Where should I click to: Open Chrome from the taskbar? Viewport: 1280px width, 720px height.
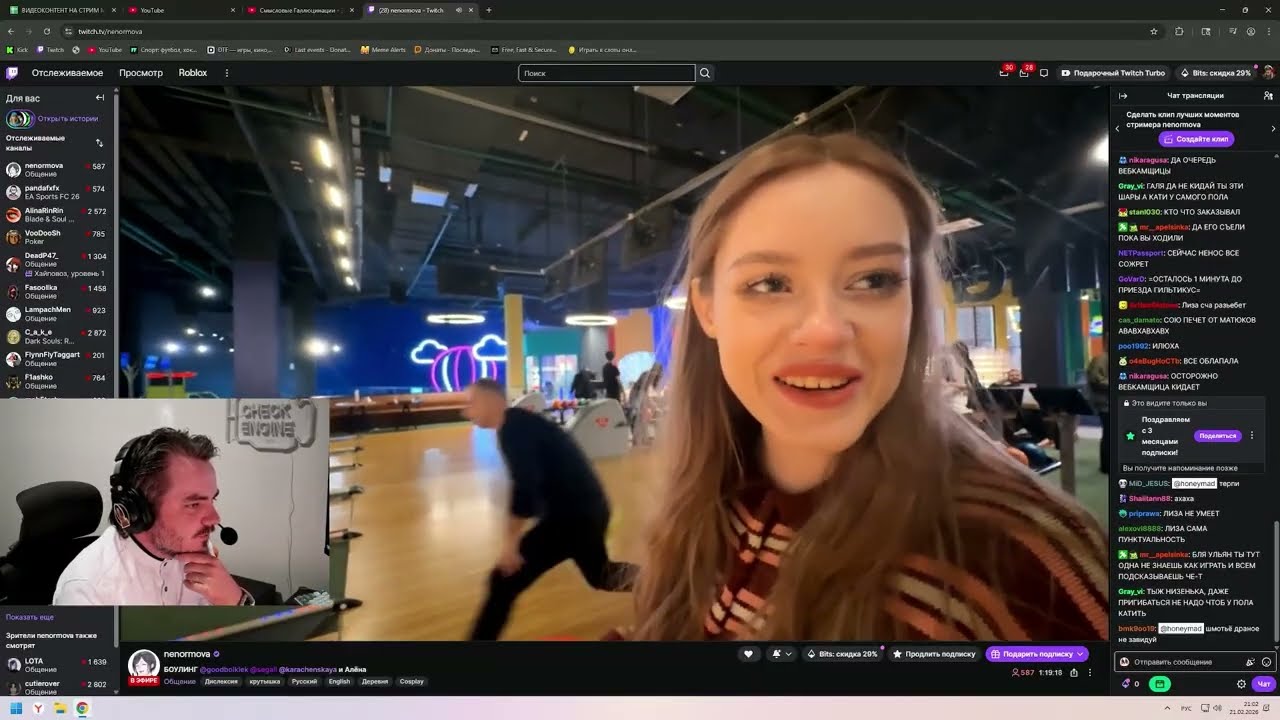pyautogui.click(x=82, y=708)
